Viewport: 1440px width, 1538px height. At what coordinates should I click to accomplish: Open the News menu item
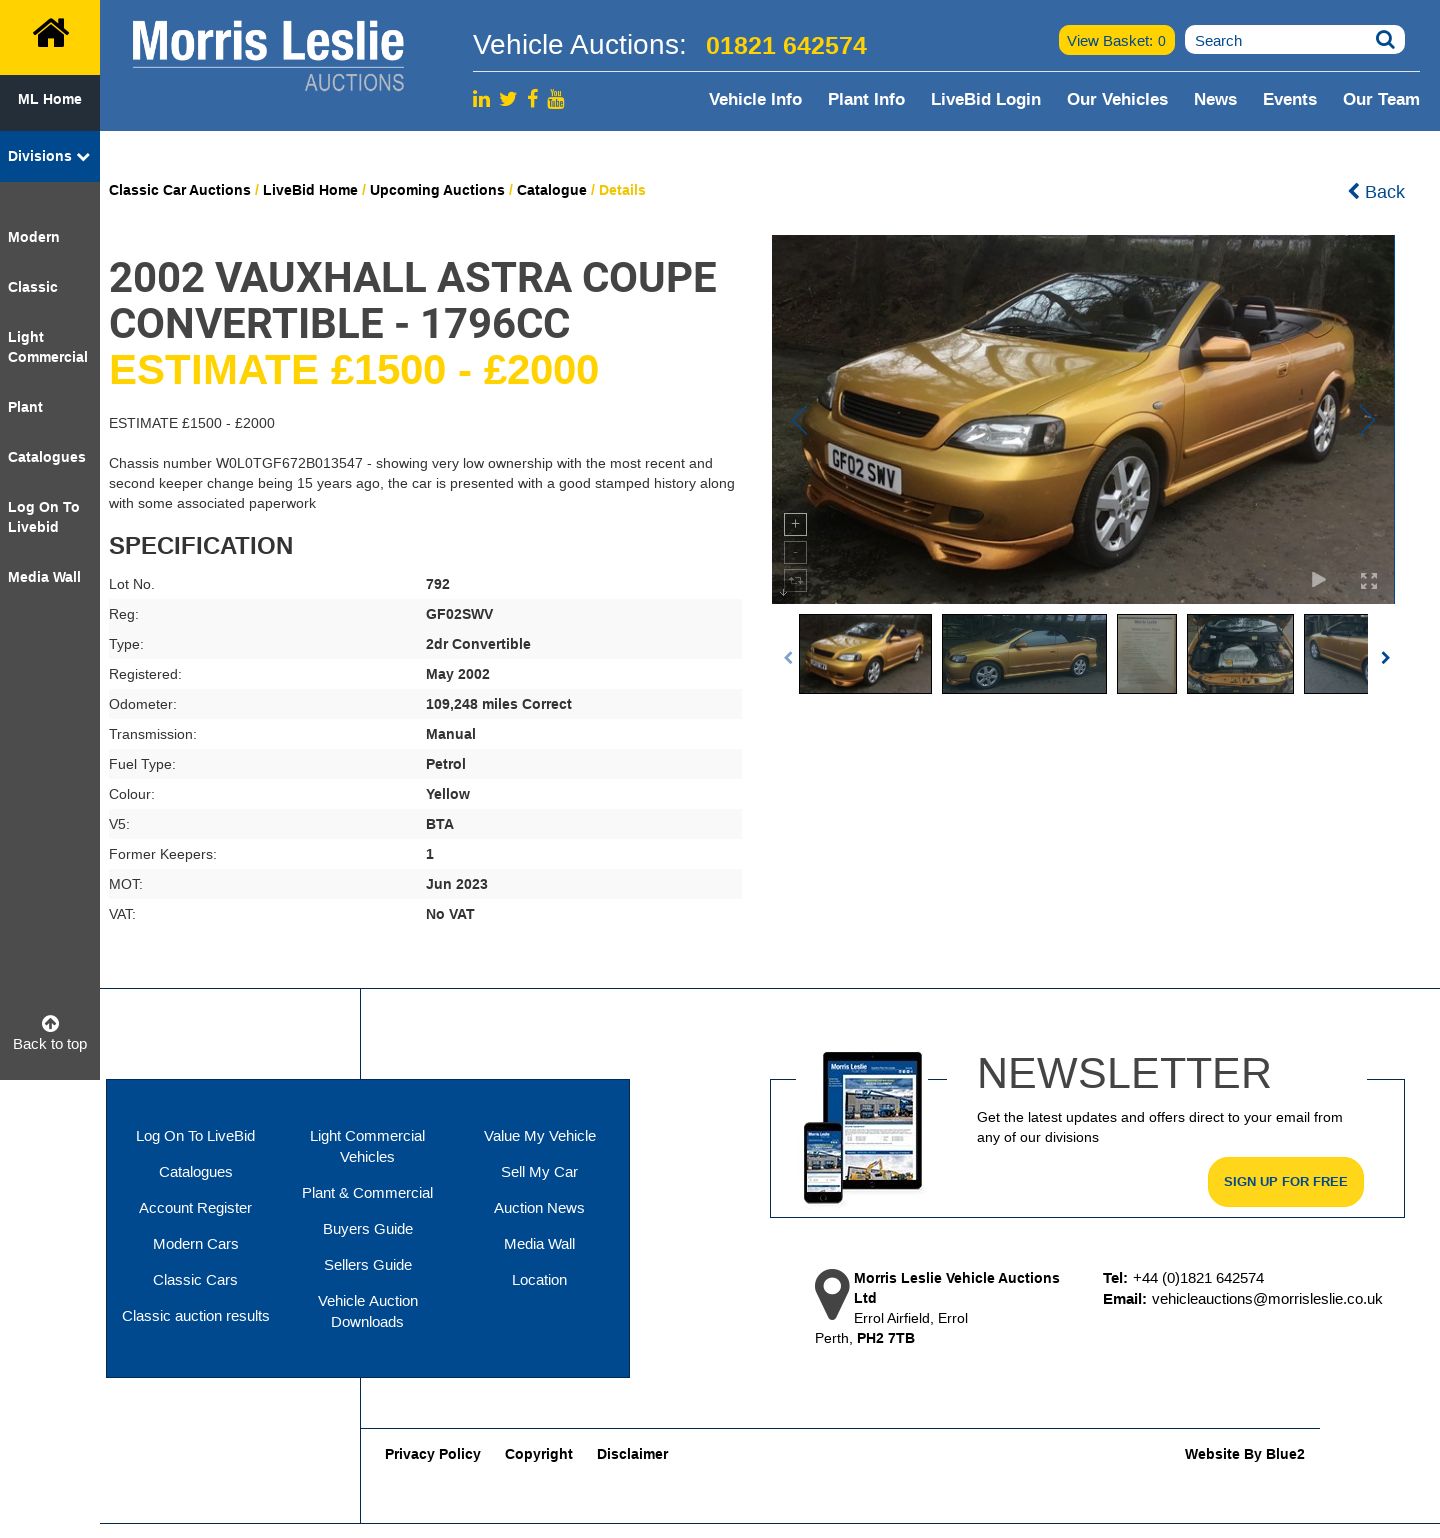pyautogui.click(x=1215, y=99)
